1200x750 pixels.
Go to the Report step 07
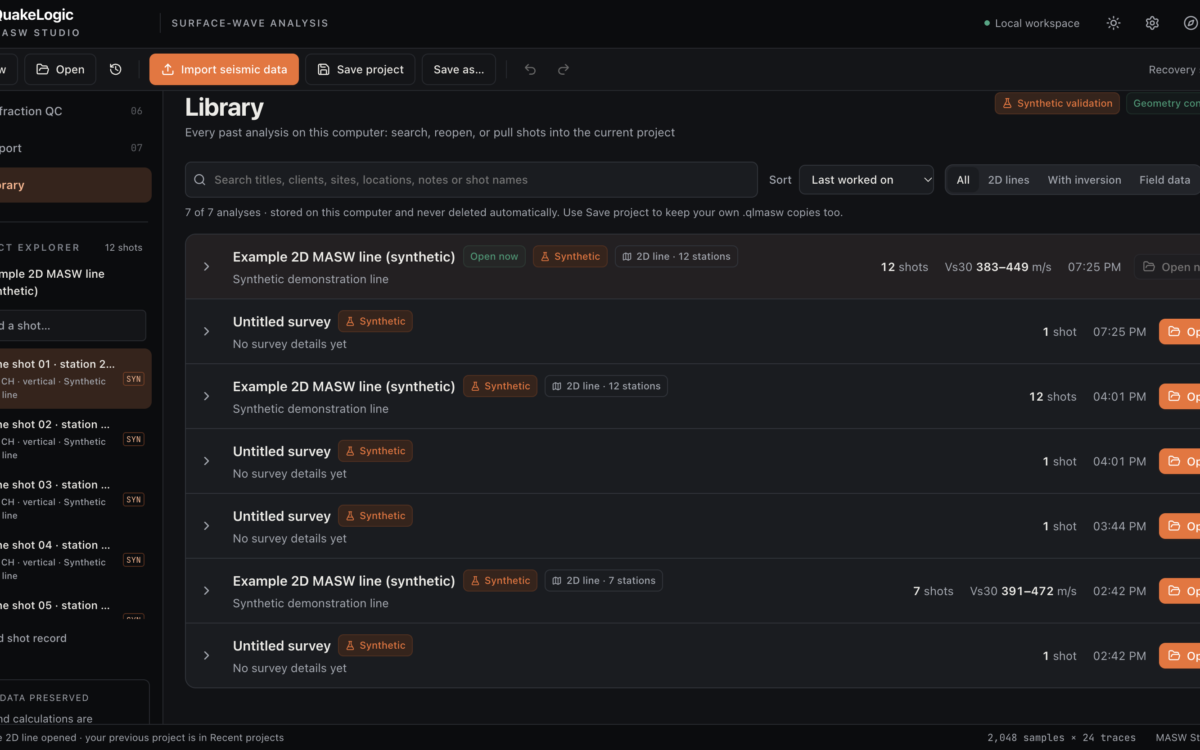coord(76,148)
